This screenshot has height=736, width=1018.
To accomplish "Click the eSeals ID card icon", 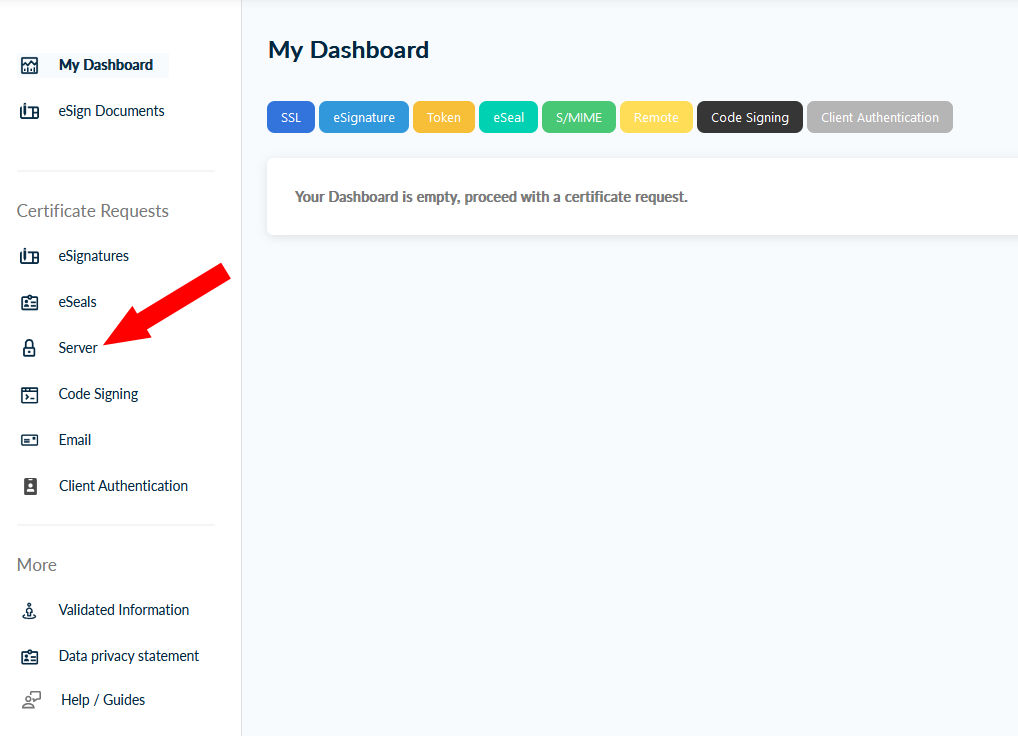I will click(x=29, y=302).
